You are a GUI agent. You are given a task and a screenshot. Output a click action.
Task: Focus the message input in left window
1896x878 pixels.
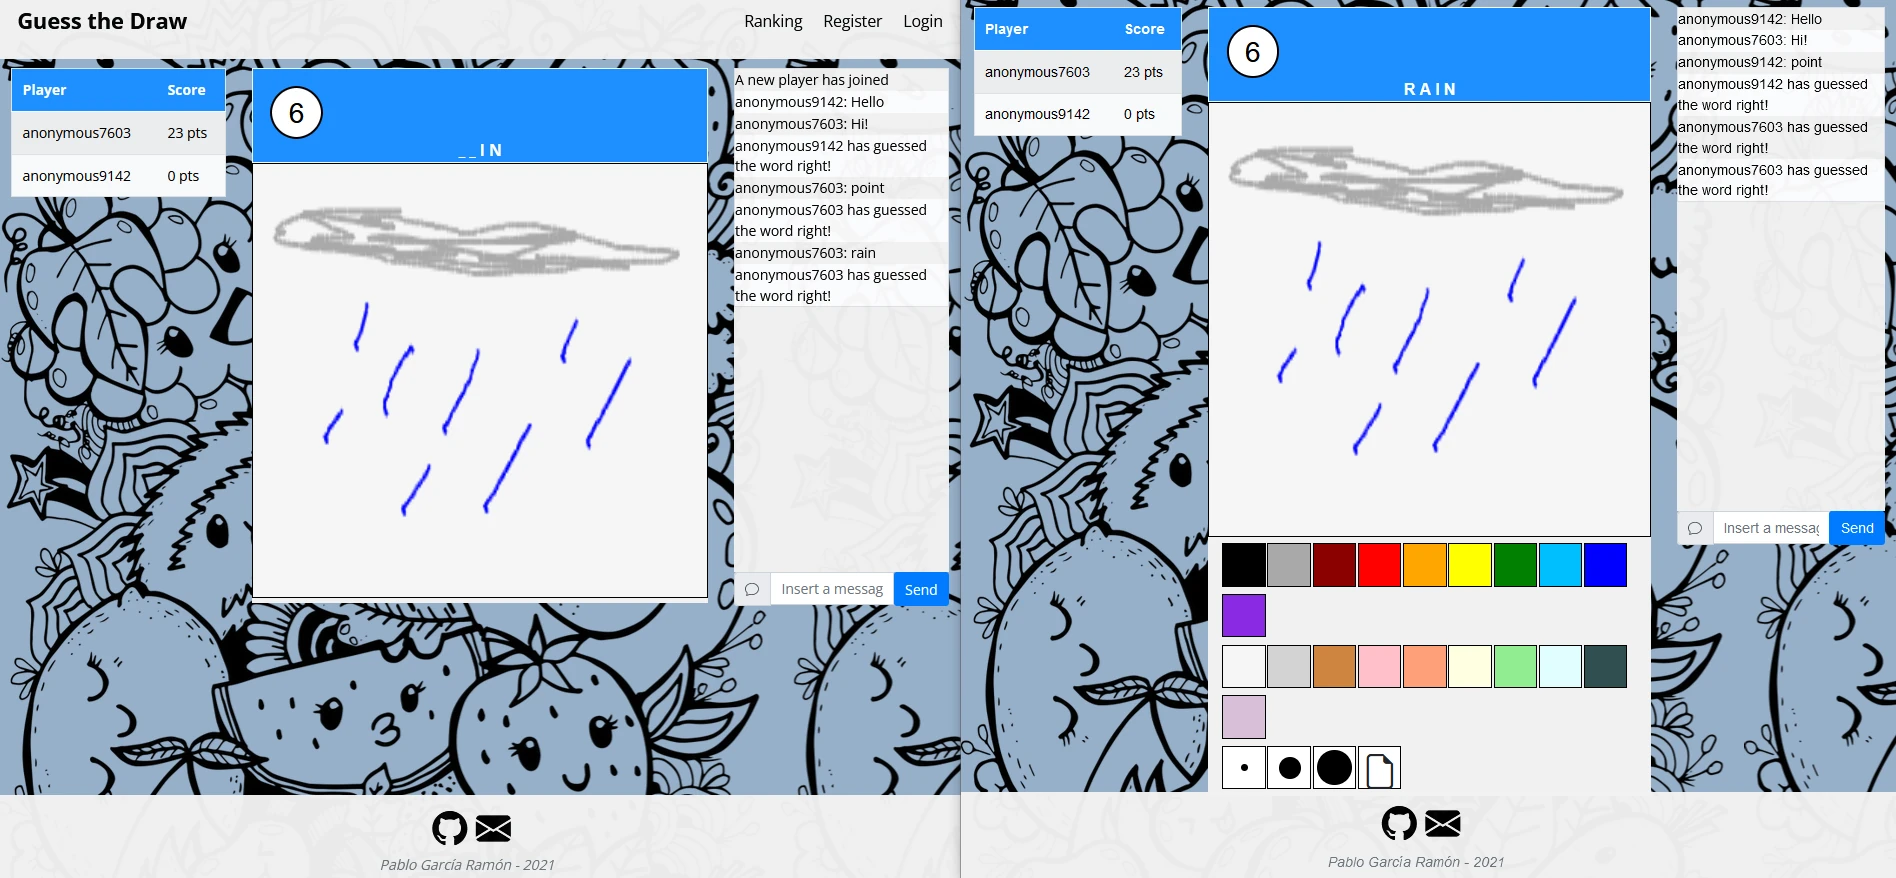coord(832,589)
